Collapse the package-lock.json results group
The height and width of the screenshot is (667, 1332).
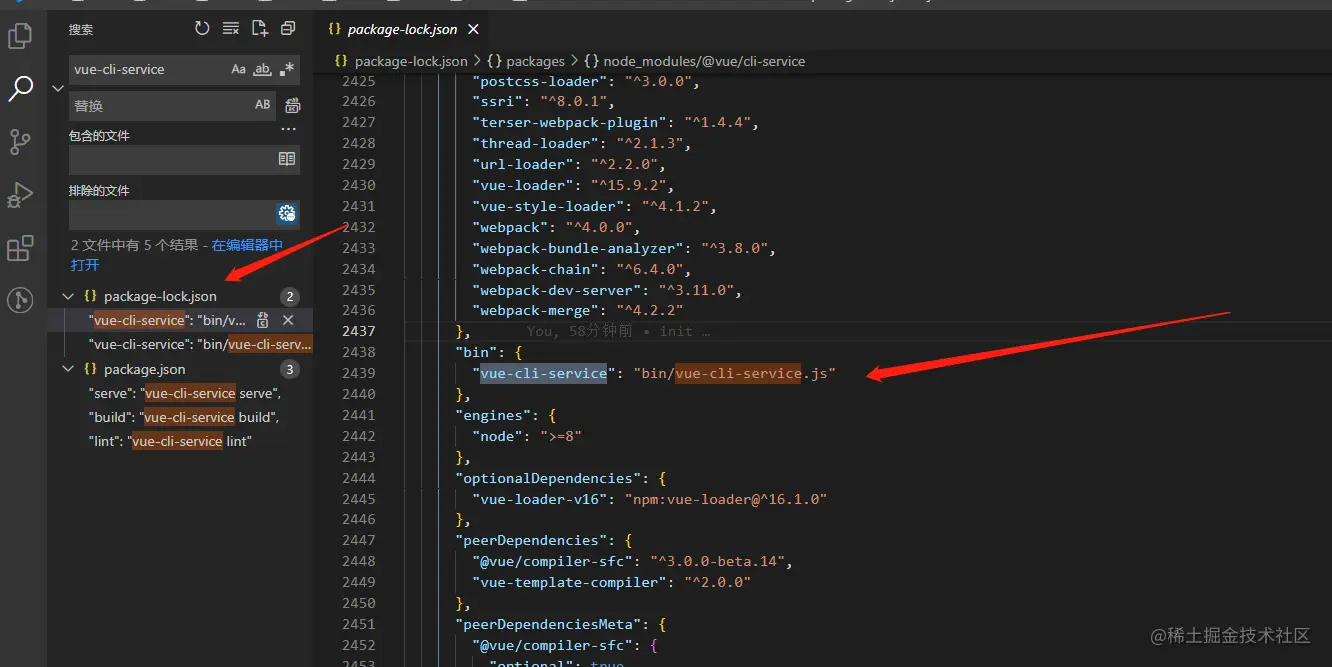click(68, 296)
